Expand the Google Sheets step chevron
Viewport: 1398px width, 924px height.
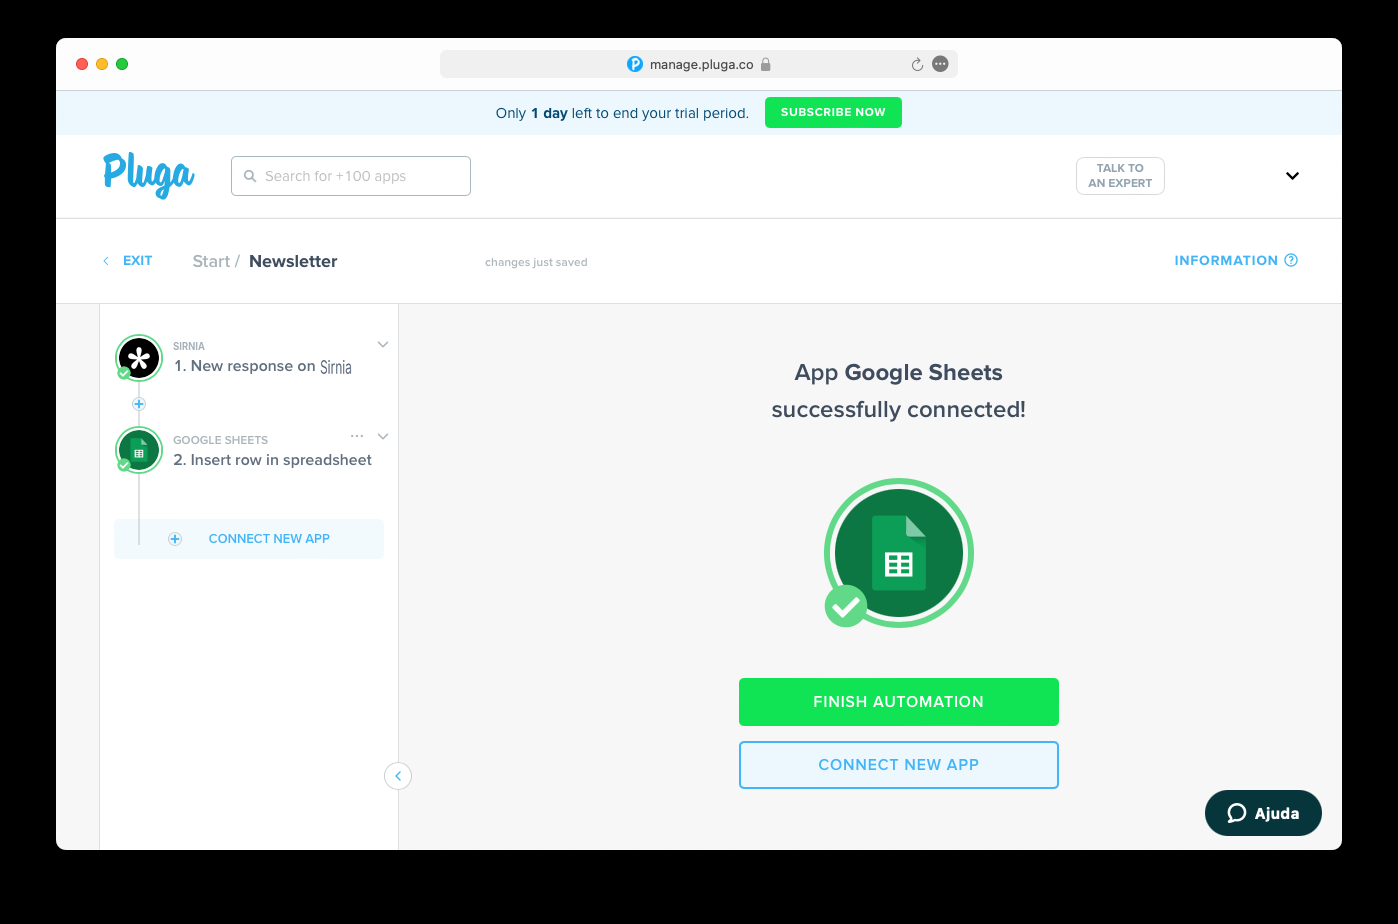tap(383, 436)
